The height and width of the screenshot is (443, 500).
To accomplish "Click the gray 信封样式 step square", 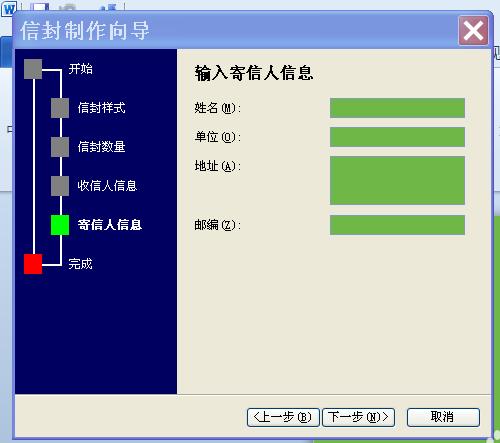I will 60,108.
